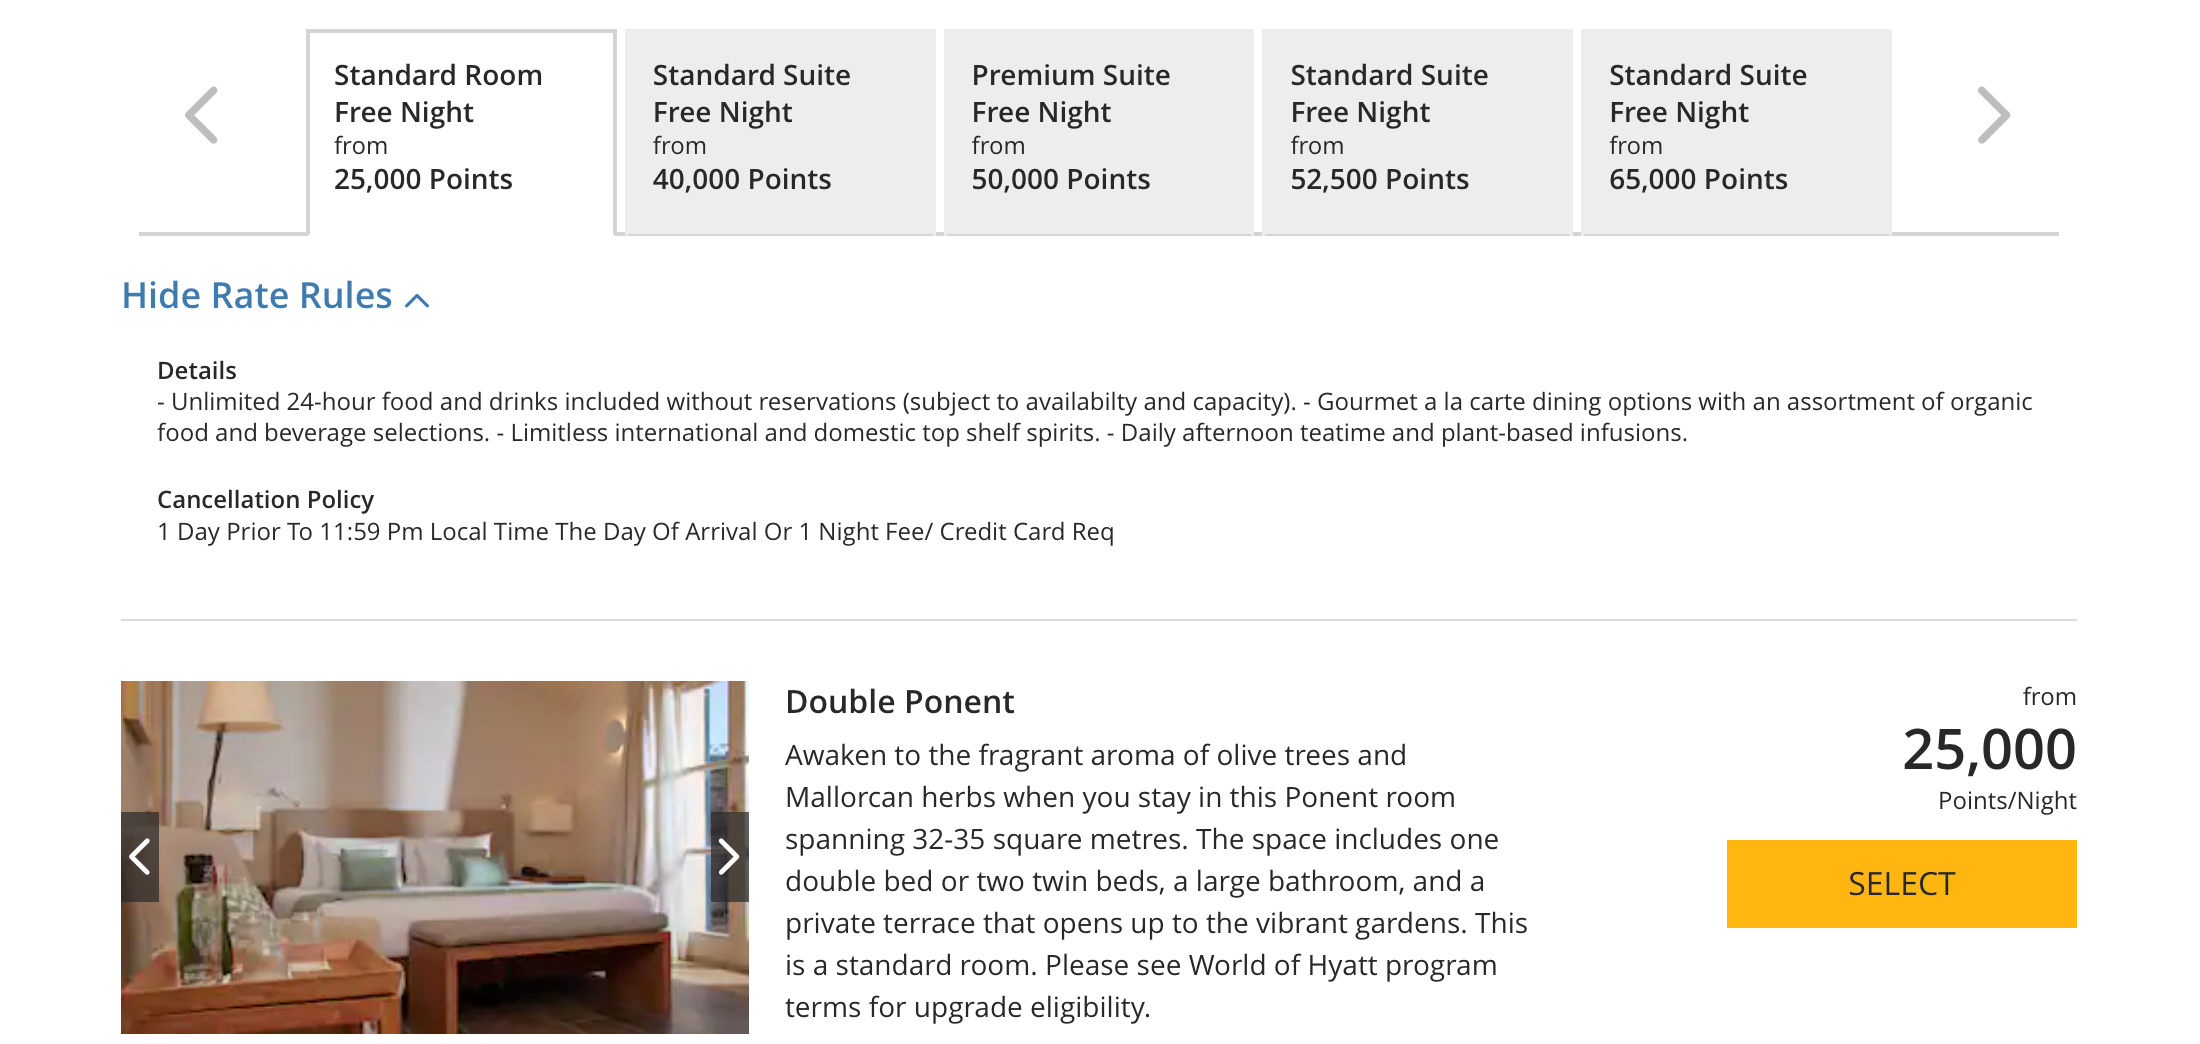
Task: Click the Details heading in rate rules
Action: click(197, 371)
